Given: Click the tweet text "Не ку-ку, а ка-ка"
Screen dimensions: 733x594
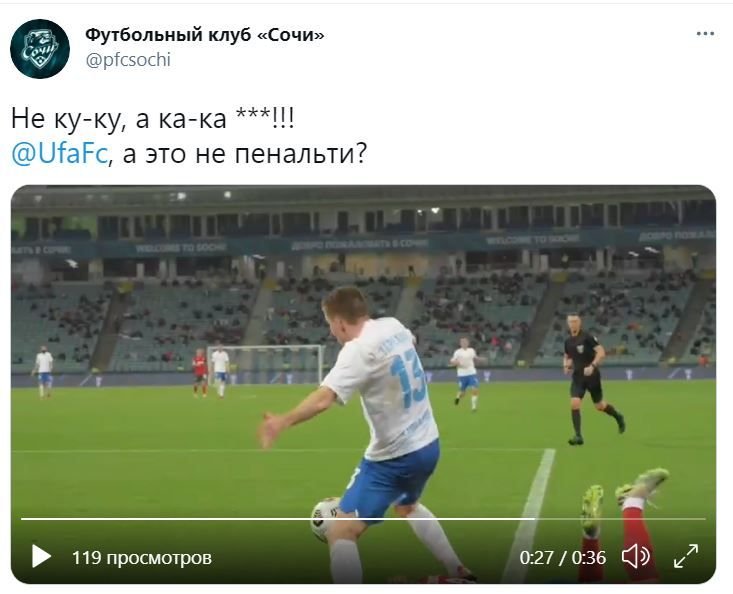Looking at the screenshot, I should coord(118,118).
